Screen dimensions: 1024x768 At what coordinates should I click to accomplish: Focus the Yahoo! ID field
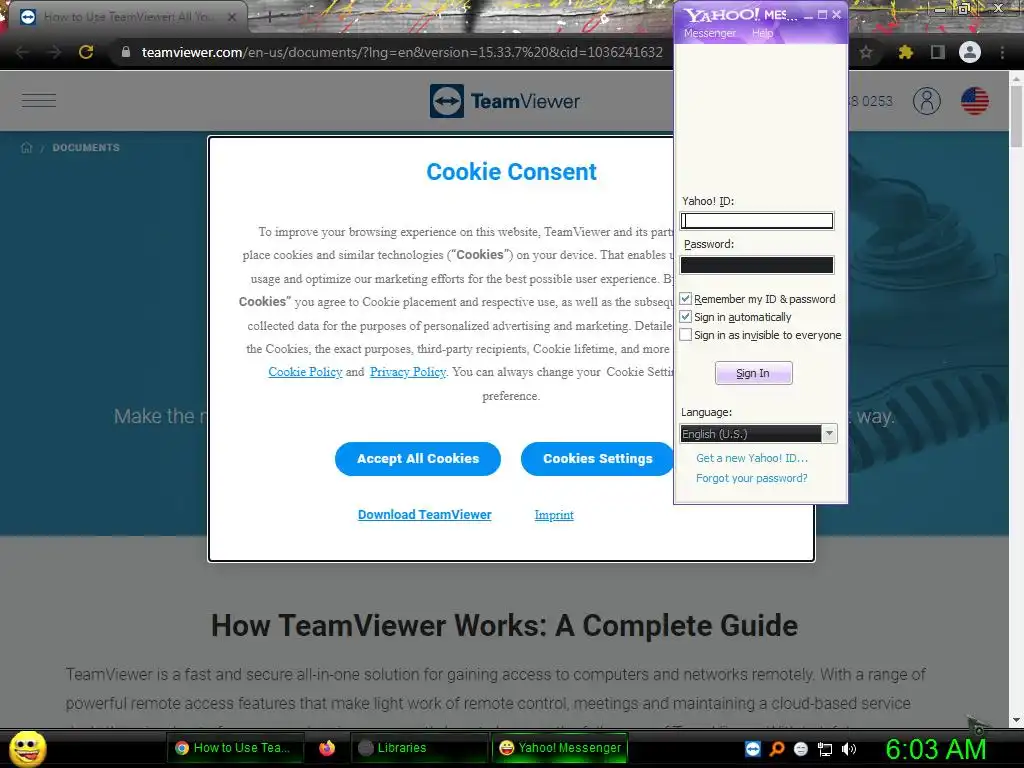[x=757, y=221]
